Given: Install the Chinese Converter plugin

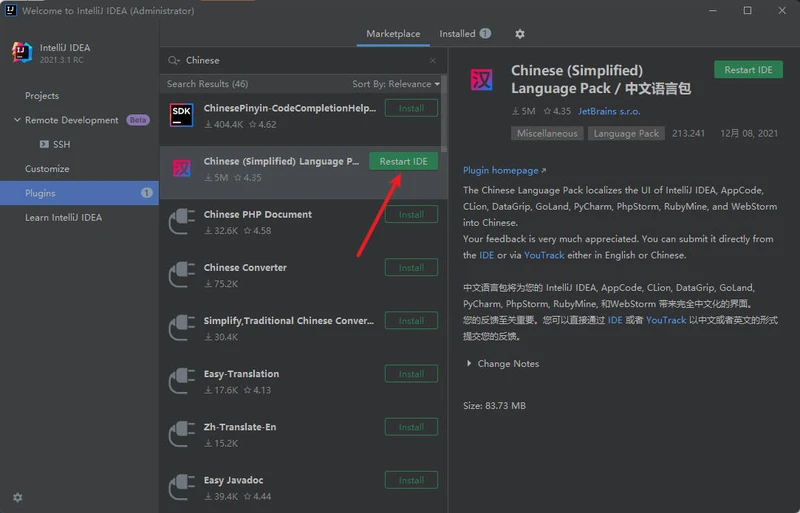Looking at the screenshot, I should tap(411, 268).
